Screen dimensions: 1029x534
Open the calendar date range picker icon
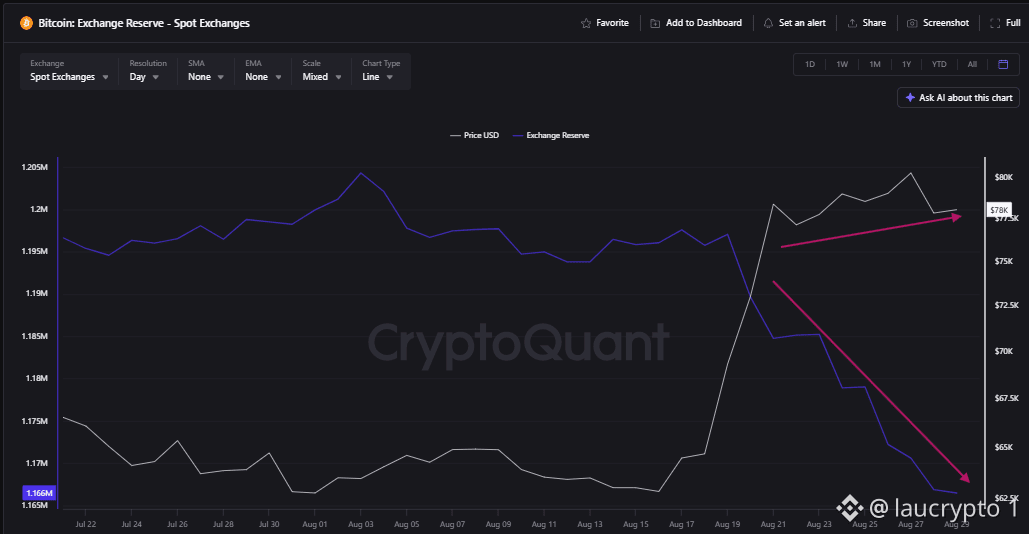click(1003, 64)
